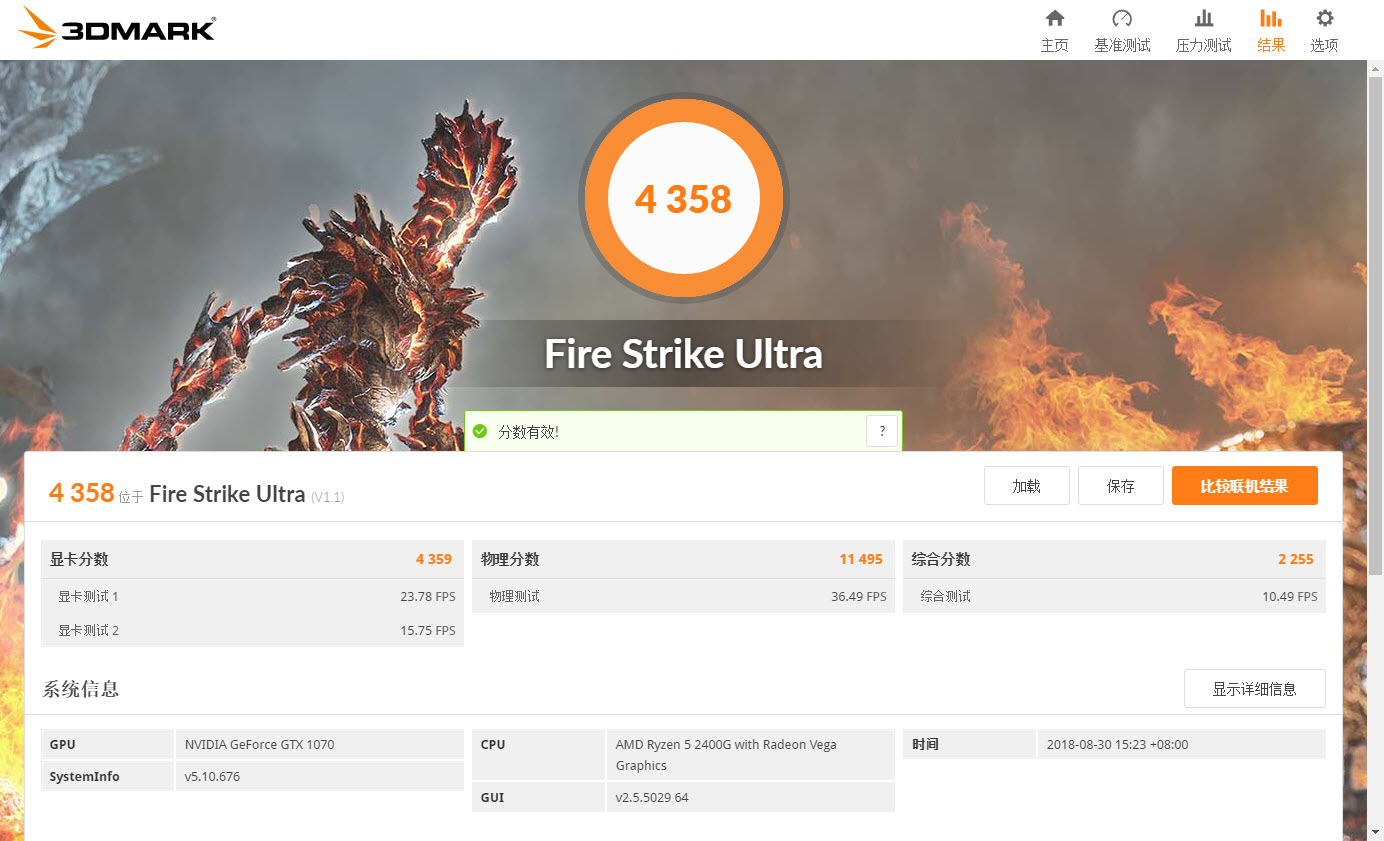Click the 36.49 FPS value
Viewport: 1384px width, 841px height.
click(x=859, y=597)
